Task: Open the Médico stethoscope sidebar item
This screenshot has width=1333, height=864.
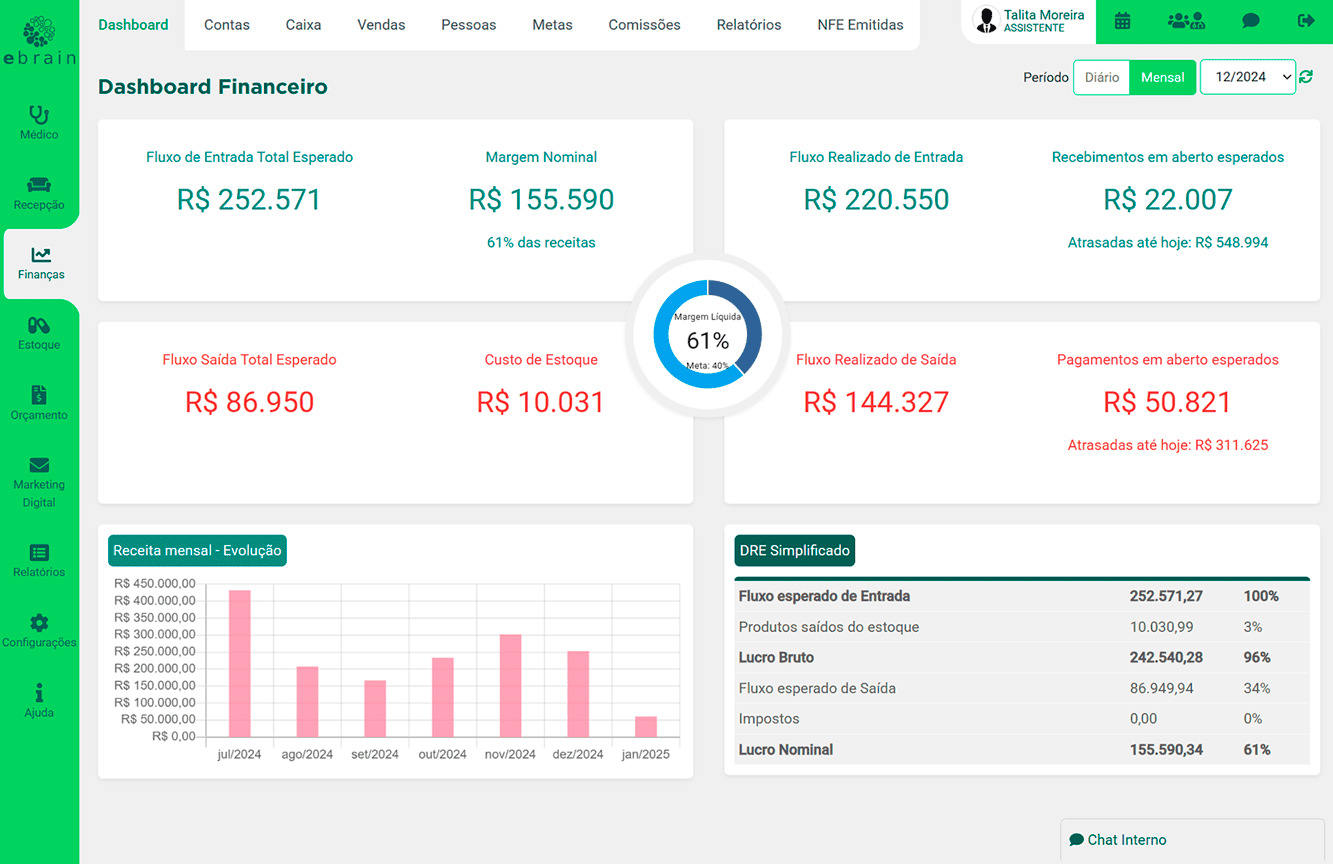Action: coord(39,122)
